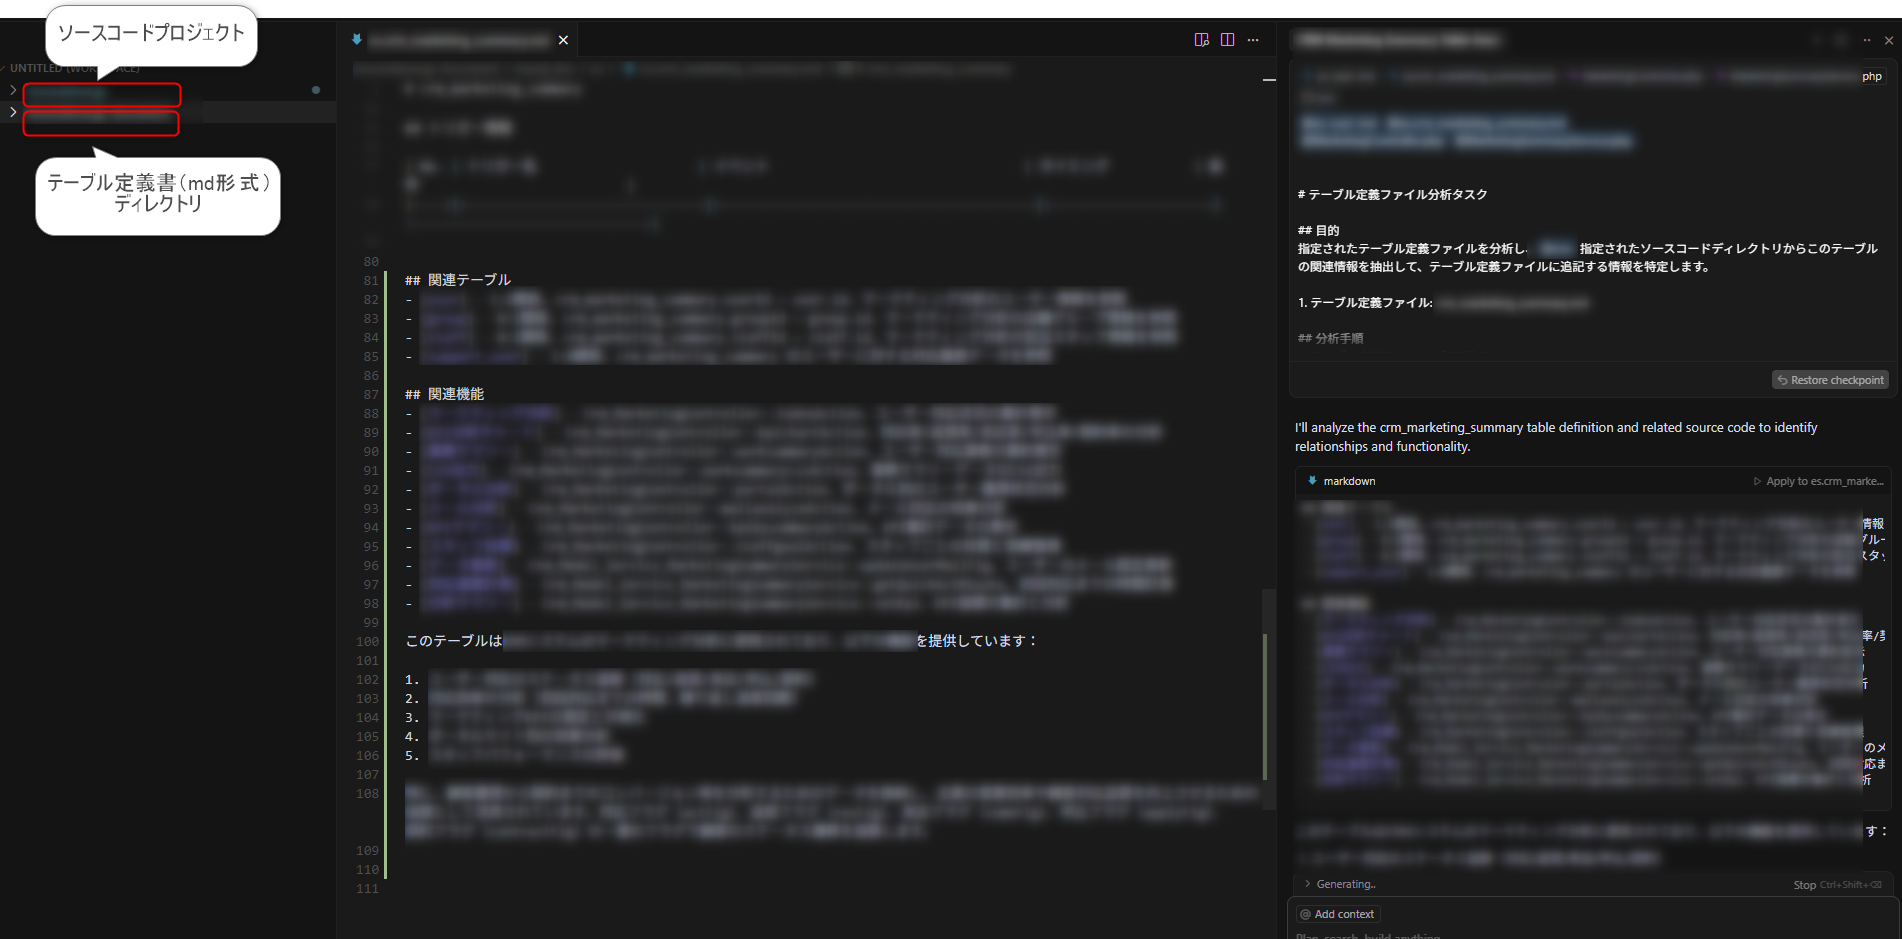Image resolution: width=1902 pixels, height=939 pixels.
Task: Expand the upper workspace folder in Explorer
Action: point(13,90)
